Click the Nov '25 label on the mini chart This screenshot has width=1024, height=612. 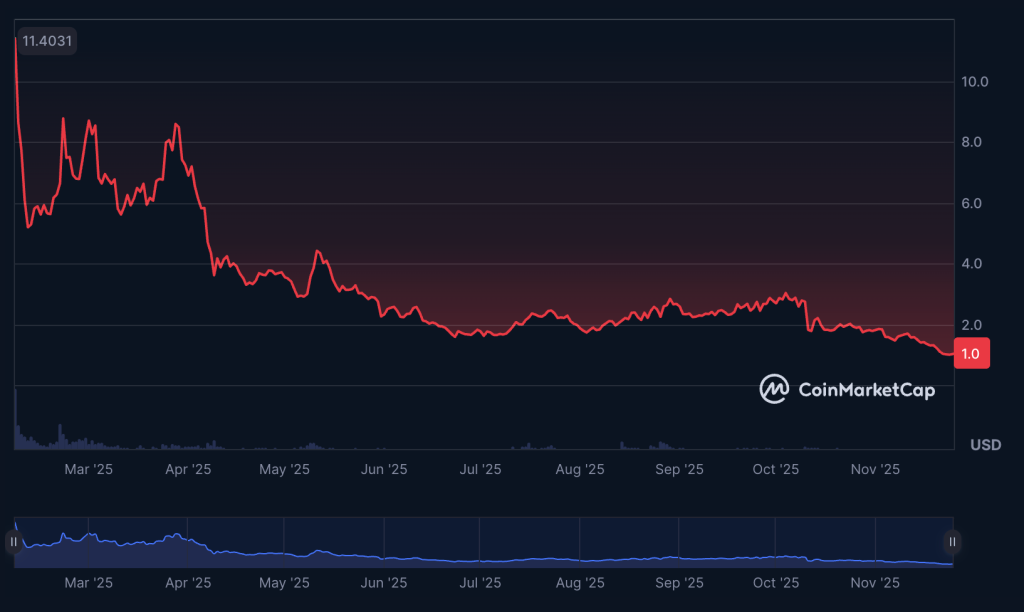[875, 582]
